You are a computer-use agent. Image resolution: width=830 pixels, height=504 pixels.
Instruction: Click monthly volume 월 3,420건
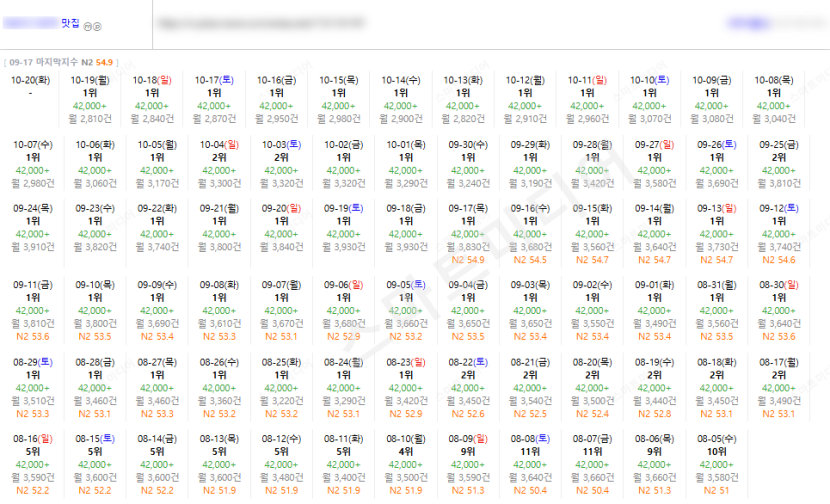pos(592,183)
